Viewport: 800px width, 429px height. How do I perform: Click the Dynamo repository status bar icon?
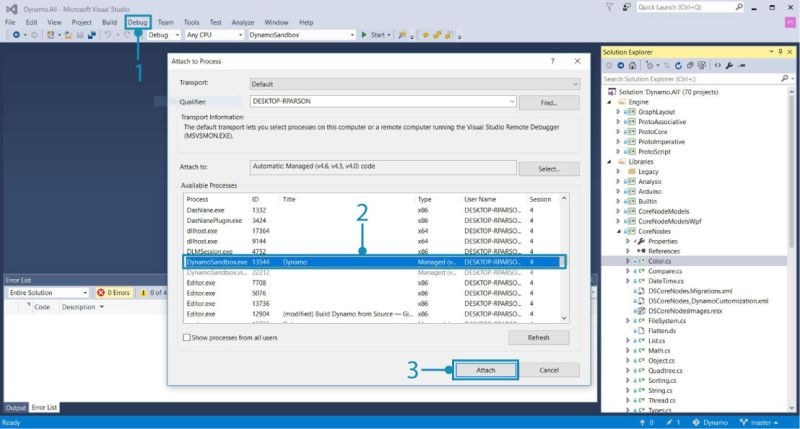pyautogui.click(x=696, y=422)
